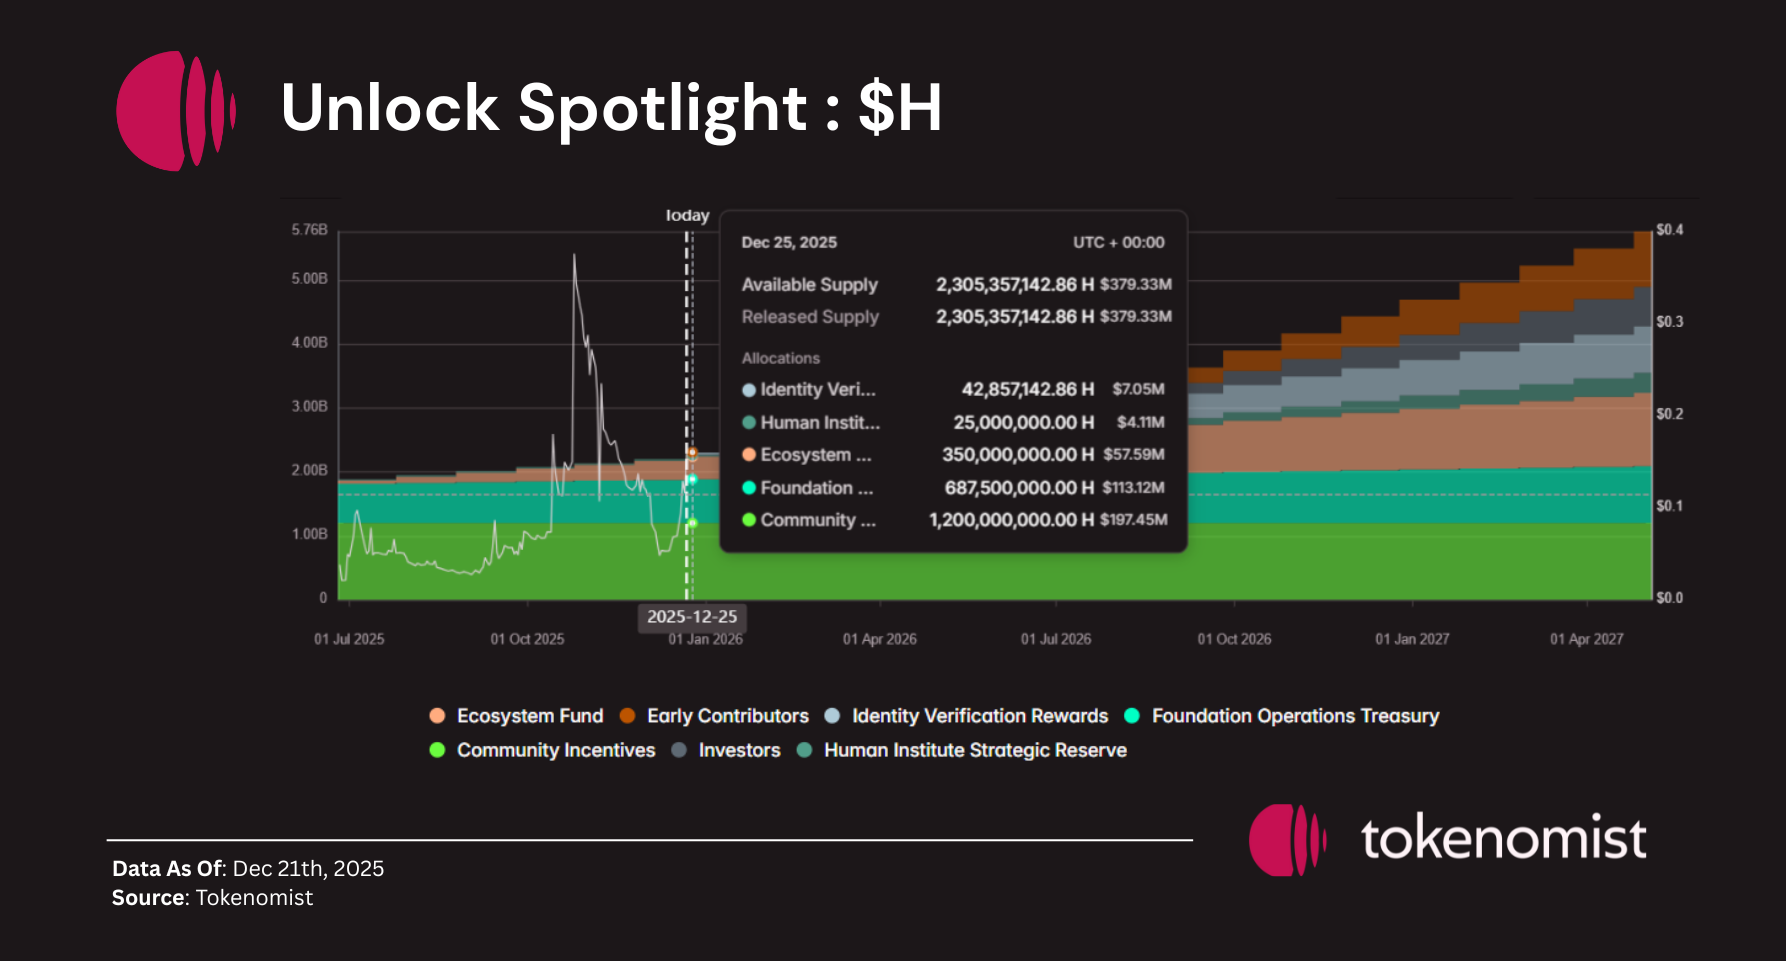Image resolution: width=1786 pixels, height=961 pixels.
Task: Click the orange Early Contributors legend dot
Action: tap(628, 716)
